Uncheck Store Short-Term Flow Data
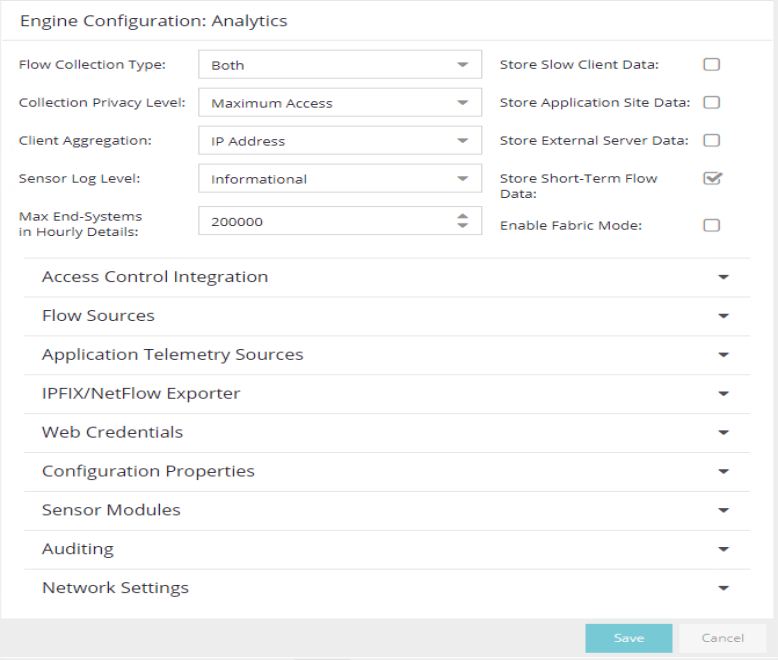 coord(712,178)
